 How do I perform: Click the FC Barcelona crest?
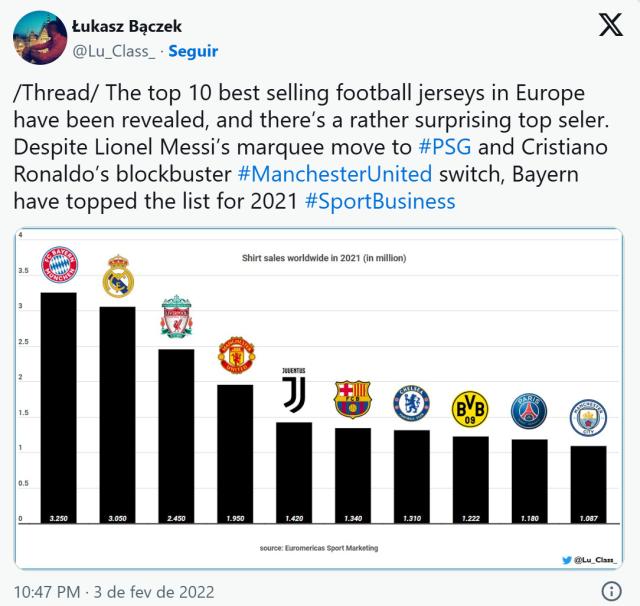point(352,399)
